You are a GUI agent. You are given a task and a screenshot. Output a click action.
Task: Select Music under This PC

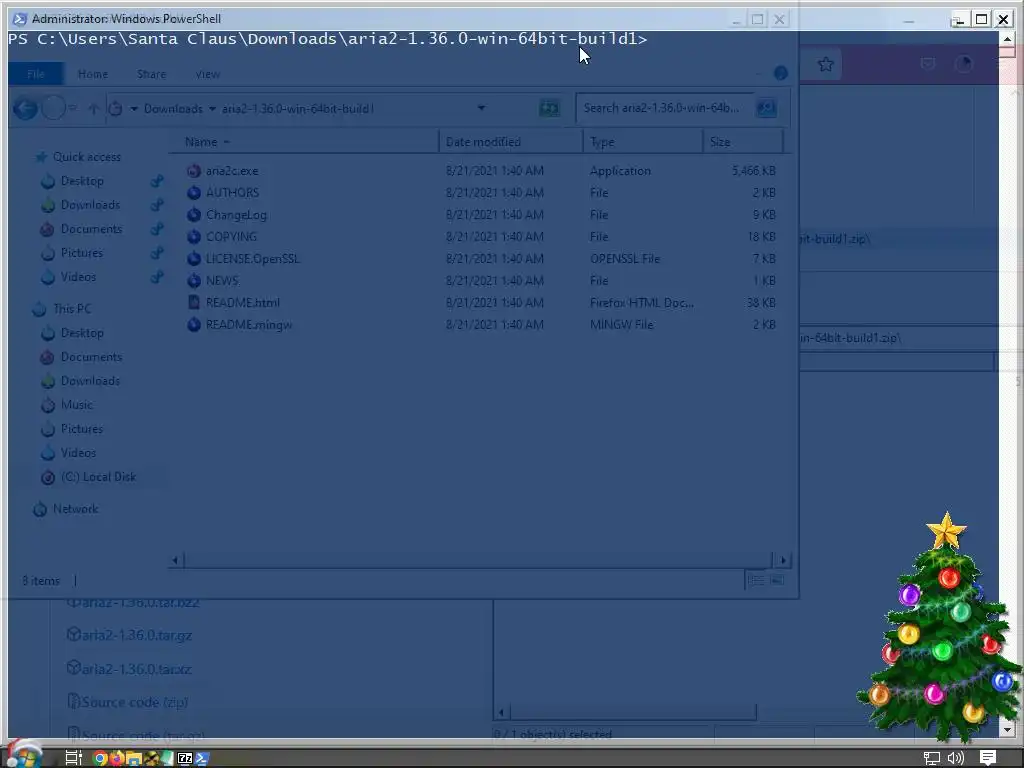point(77,405)
